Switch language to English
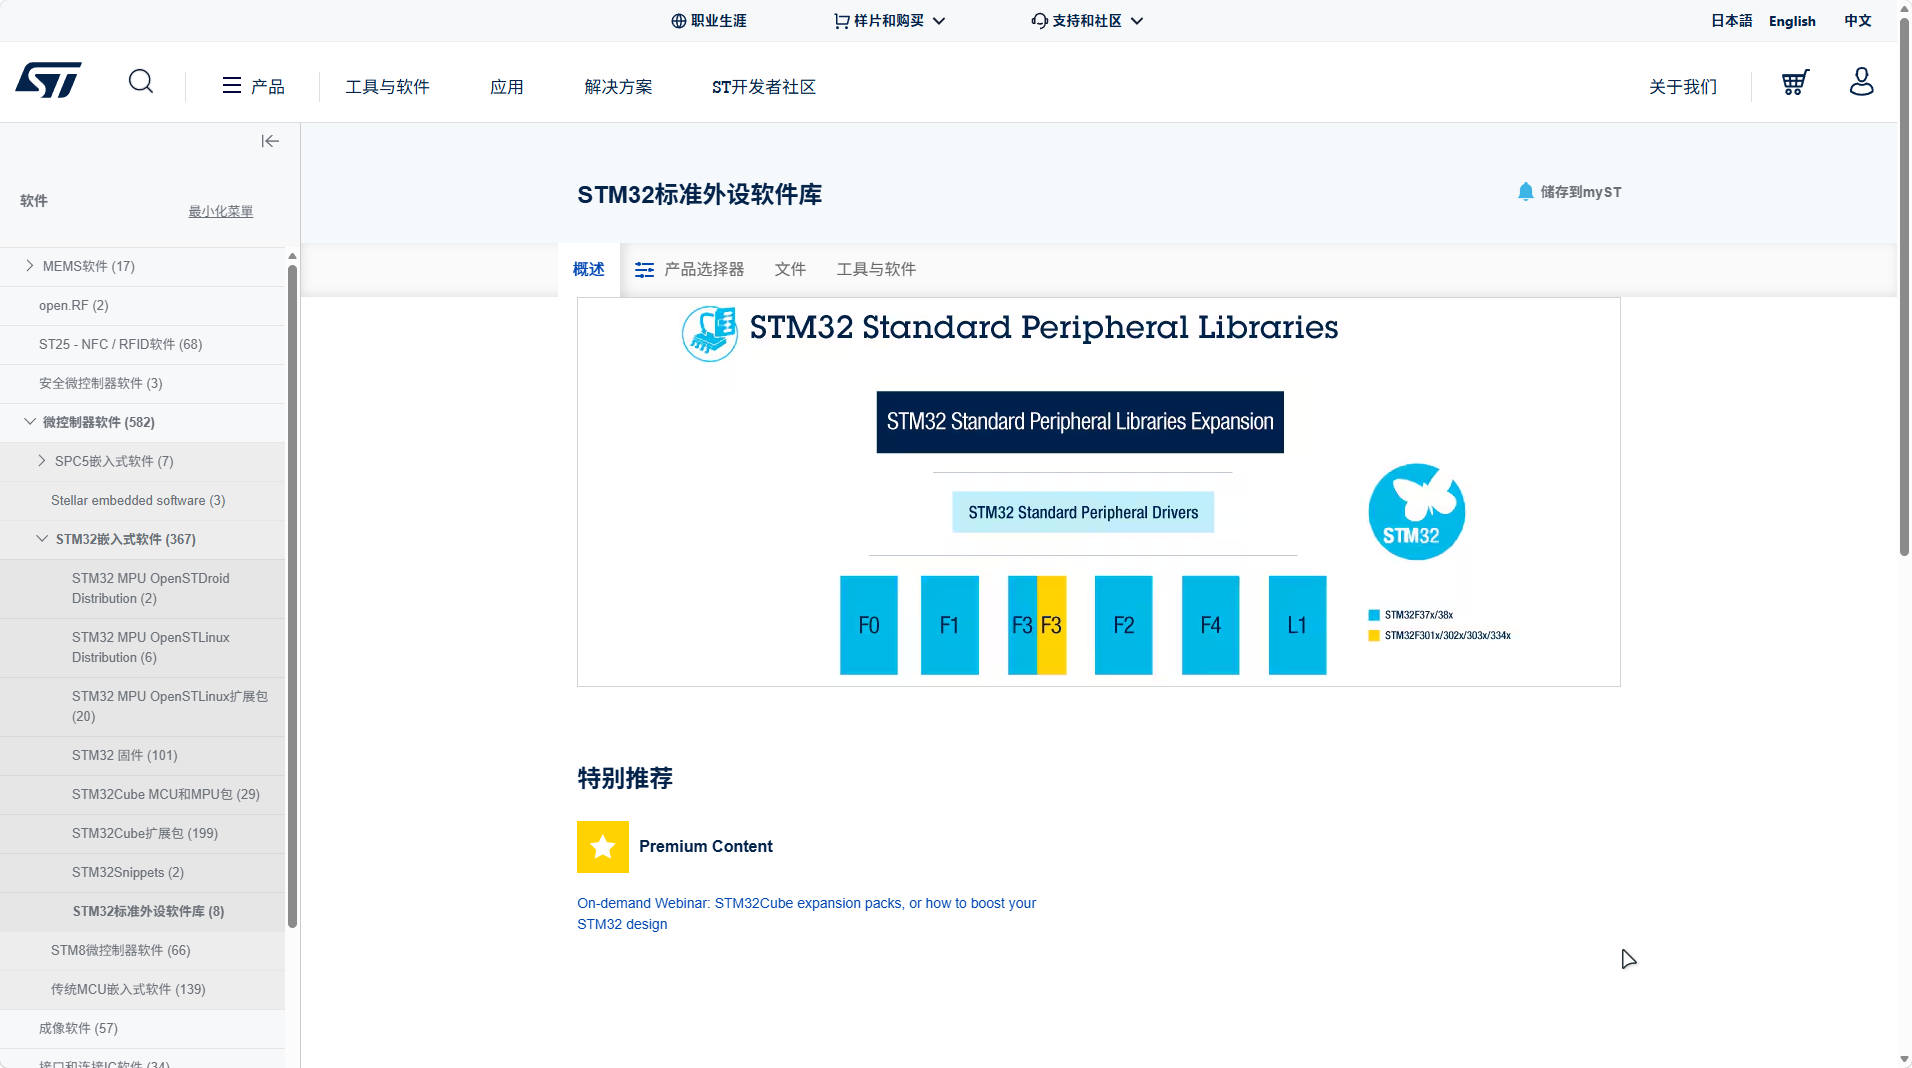Screen dimensions: 1912x1068 coord(1792,21)
